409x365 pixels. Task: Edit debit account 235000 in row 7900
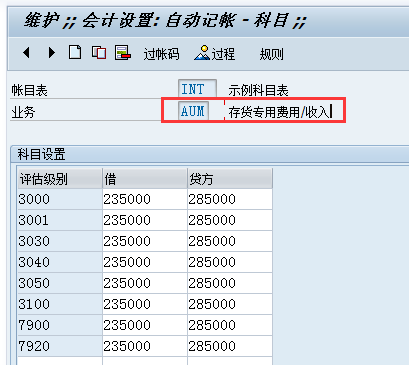[145, 325]
